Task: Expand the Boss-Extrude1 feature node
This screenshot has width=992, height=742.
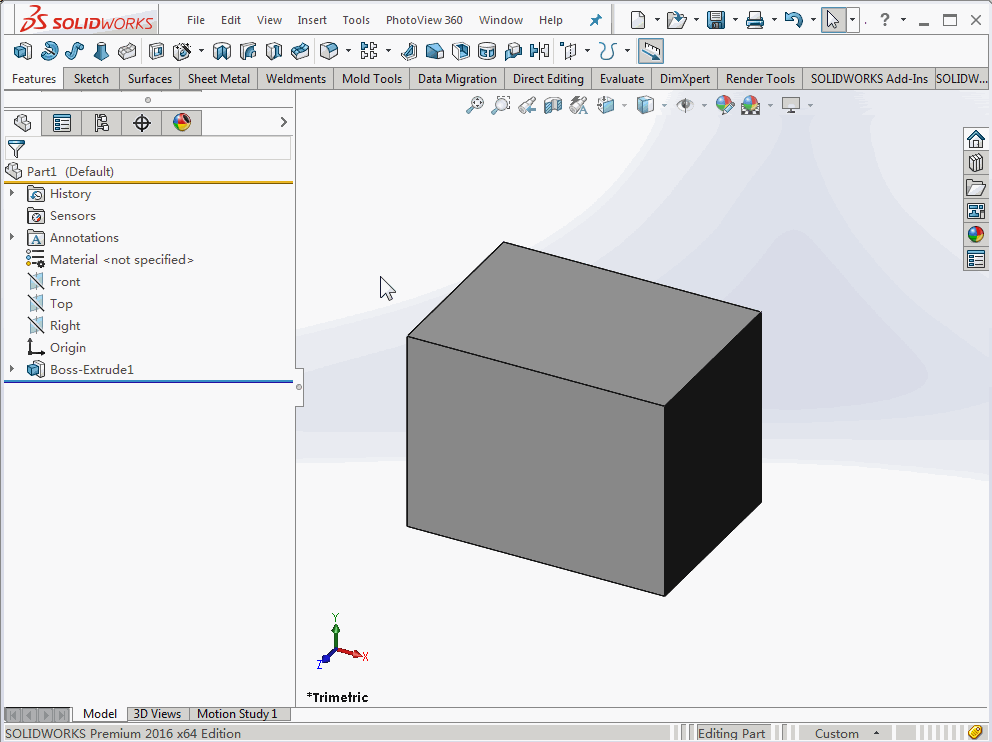Action: pos(11,369)
